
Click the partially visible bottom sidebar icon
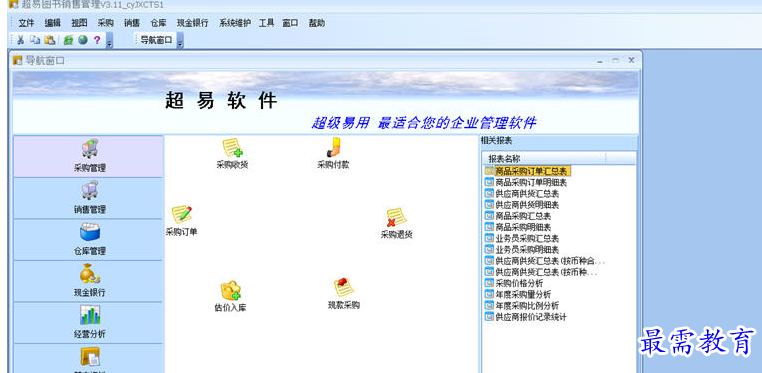(x=90, y=358)
